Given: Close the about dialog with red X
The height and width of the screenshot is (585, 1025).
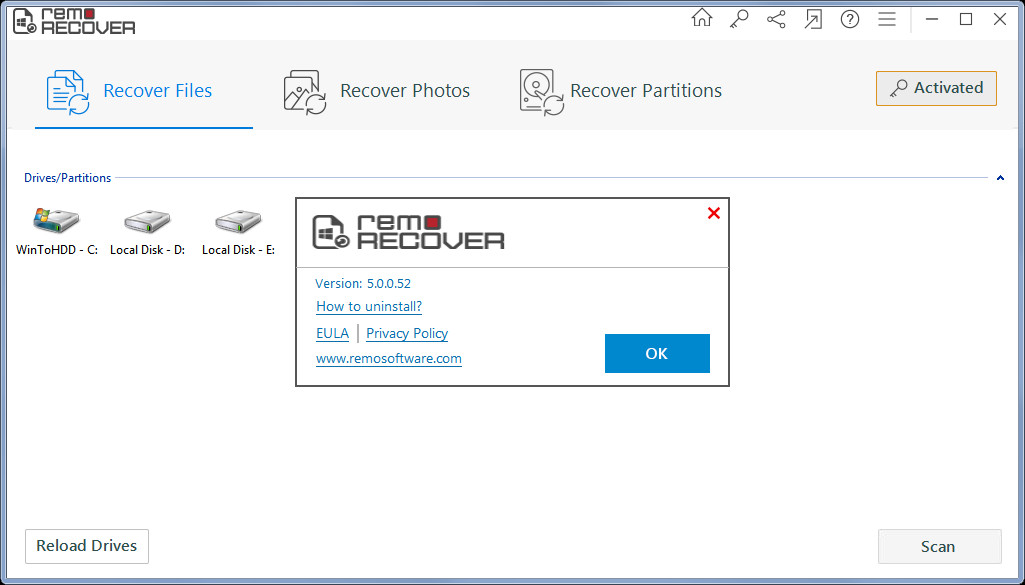Looking at the screenshot, I should click(x=714, y=213).
